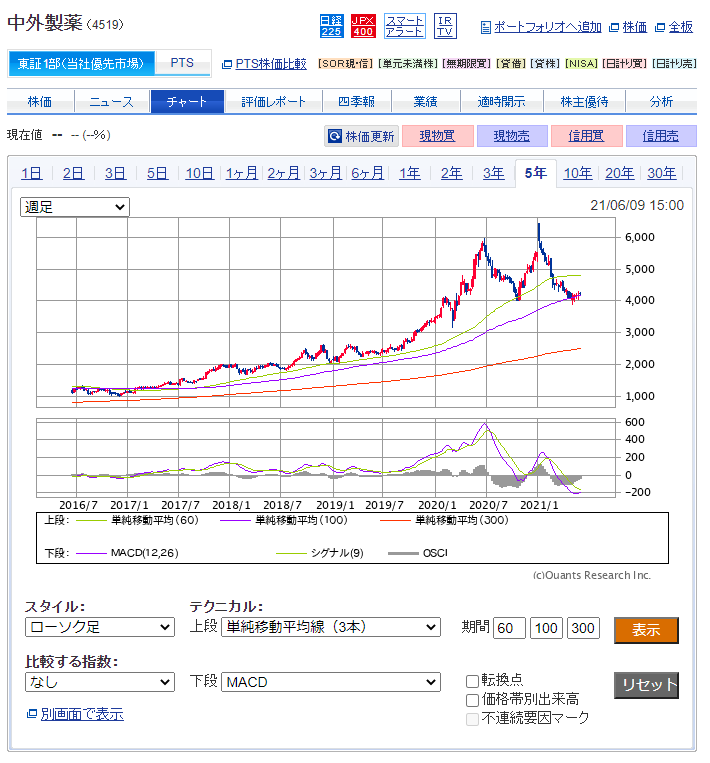The image size is (710, 763).
Task: Open the 分析 tab
Action: click(661, 101)
